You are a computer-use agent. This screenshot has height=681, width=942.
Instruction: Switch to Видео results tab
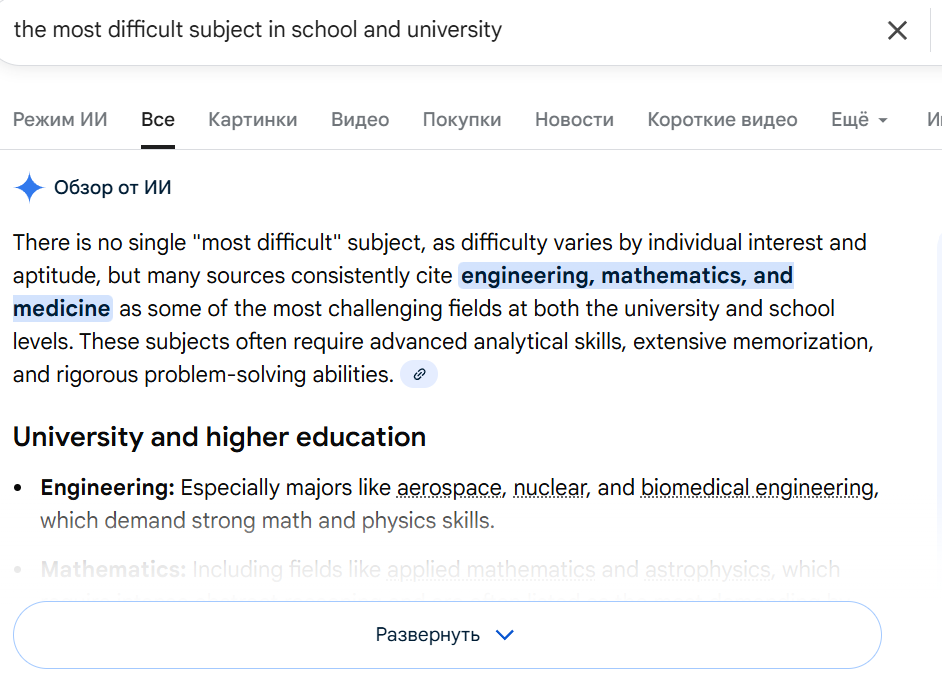[x=360, y=120]
